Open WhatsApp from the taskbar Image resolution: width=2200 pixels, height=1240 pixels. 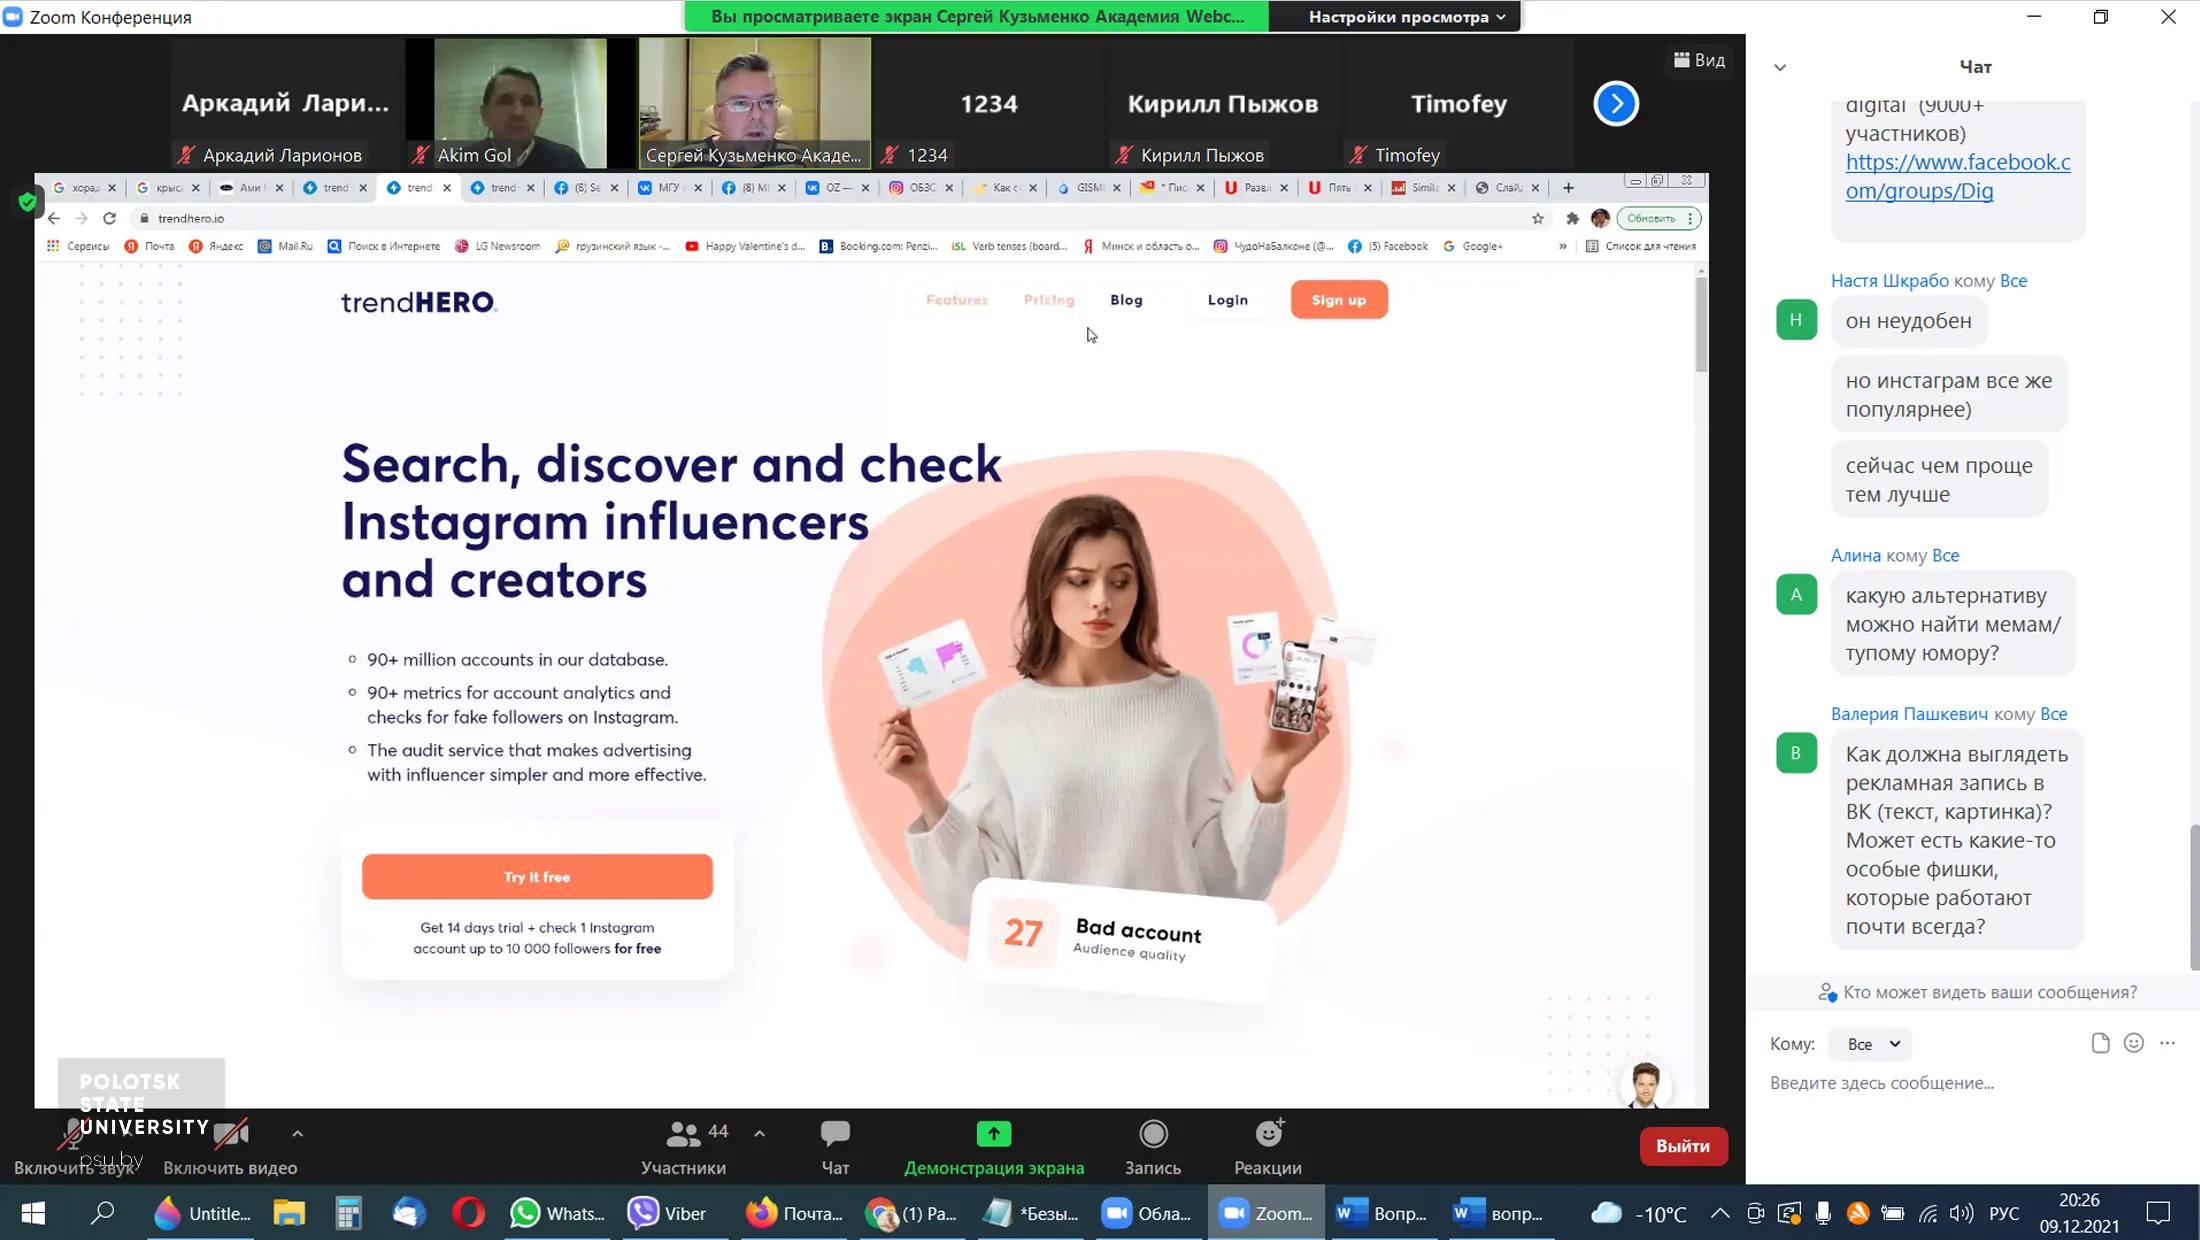(558, 1213)
